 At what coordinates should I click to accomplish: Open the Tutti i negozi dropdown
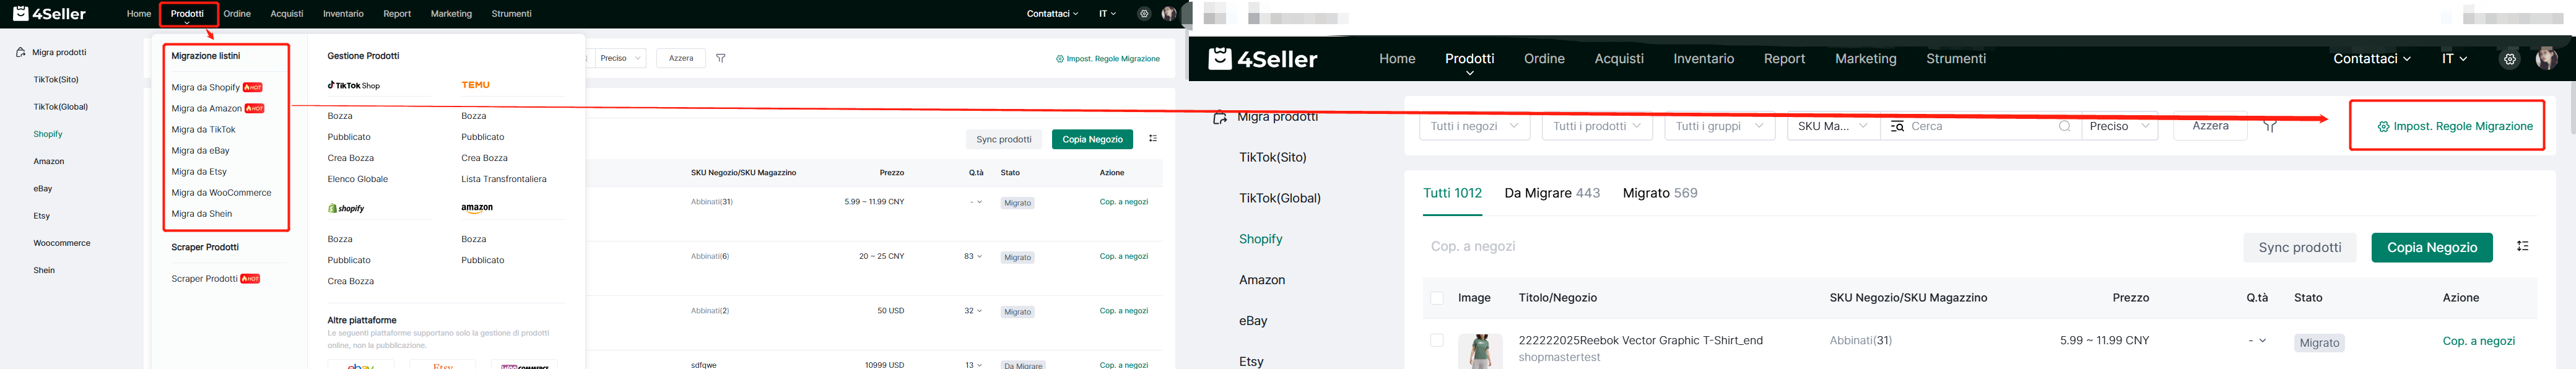click(1474, 127)
